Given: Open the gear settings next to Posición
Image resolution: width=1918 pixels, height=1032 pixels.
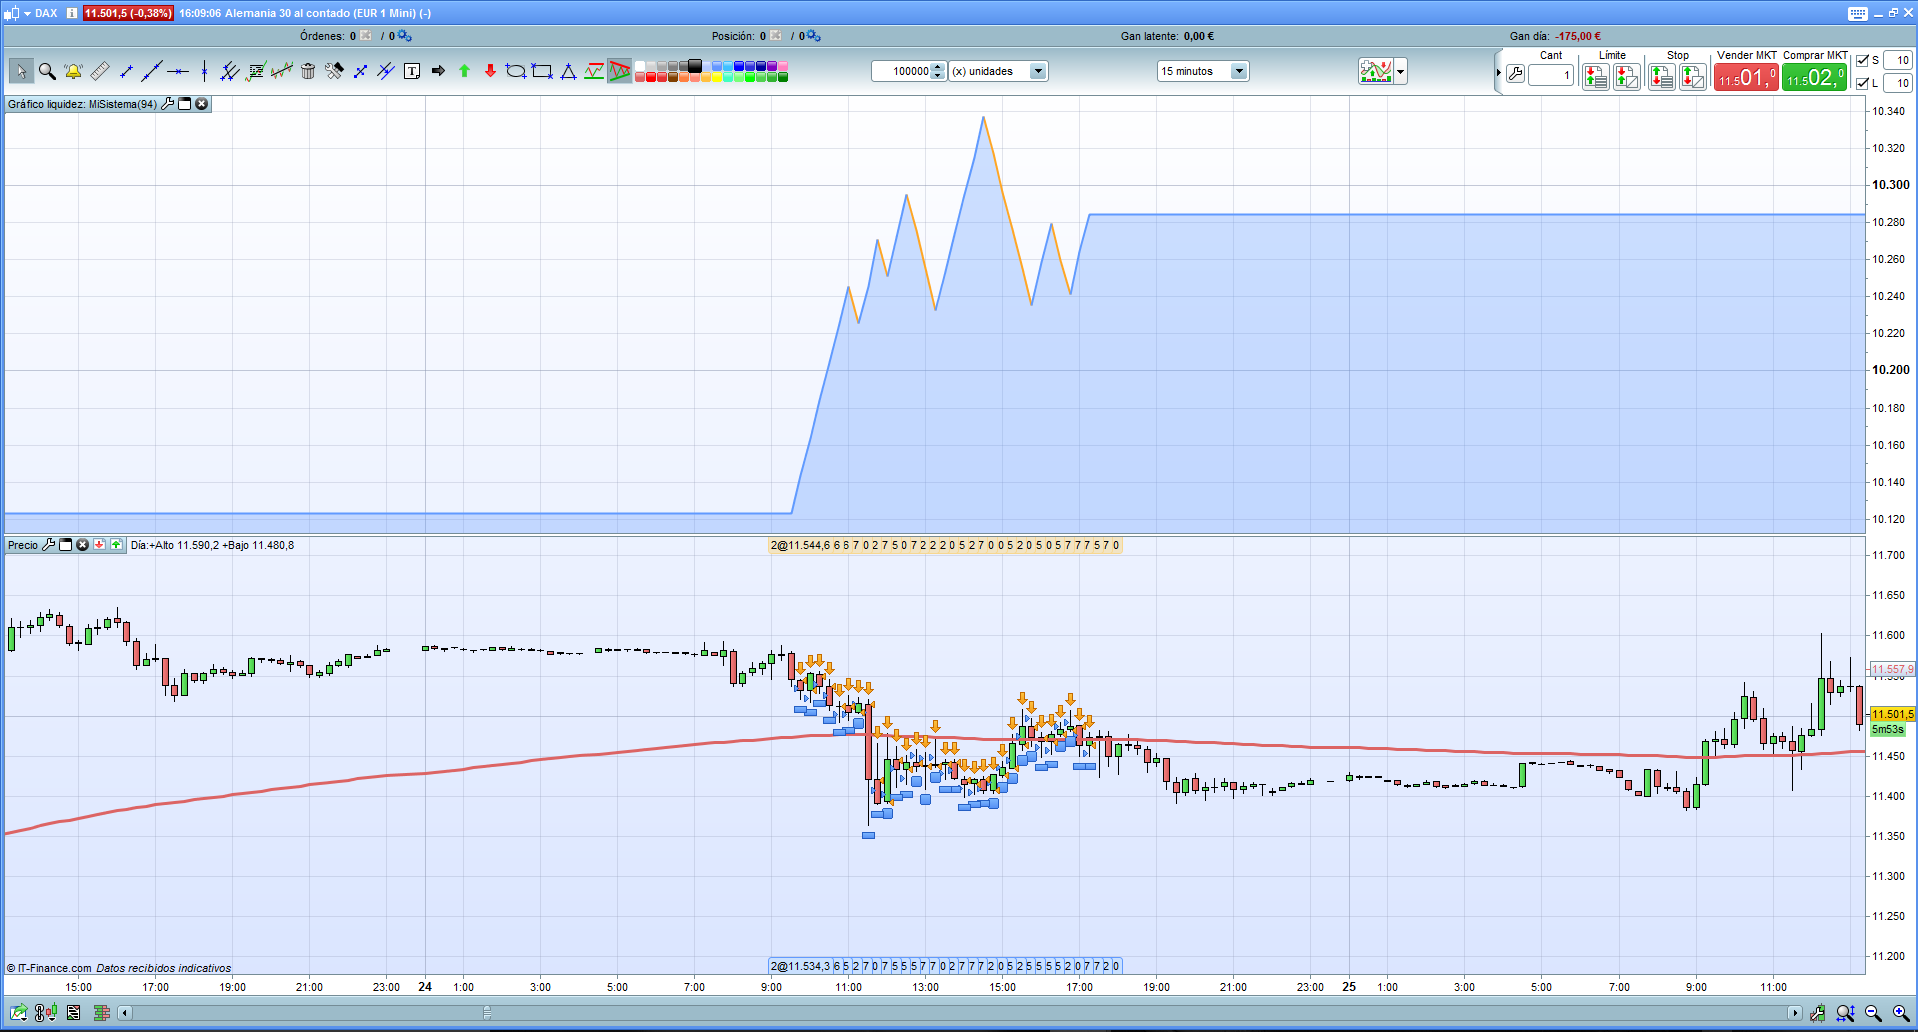Looking at the screenshot, I should click(x=813, y=36).
